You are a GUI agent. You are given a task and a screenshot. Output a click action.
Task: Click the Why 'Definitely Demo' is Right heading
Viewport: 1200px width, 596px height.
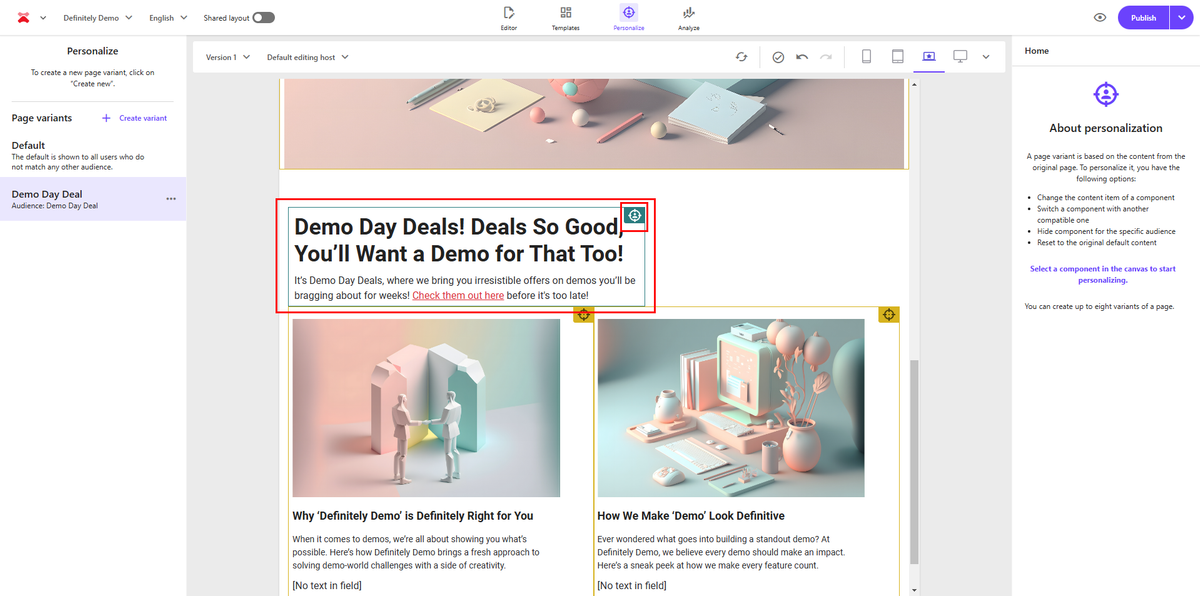pos(413,516)
